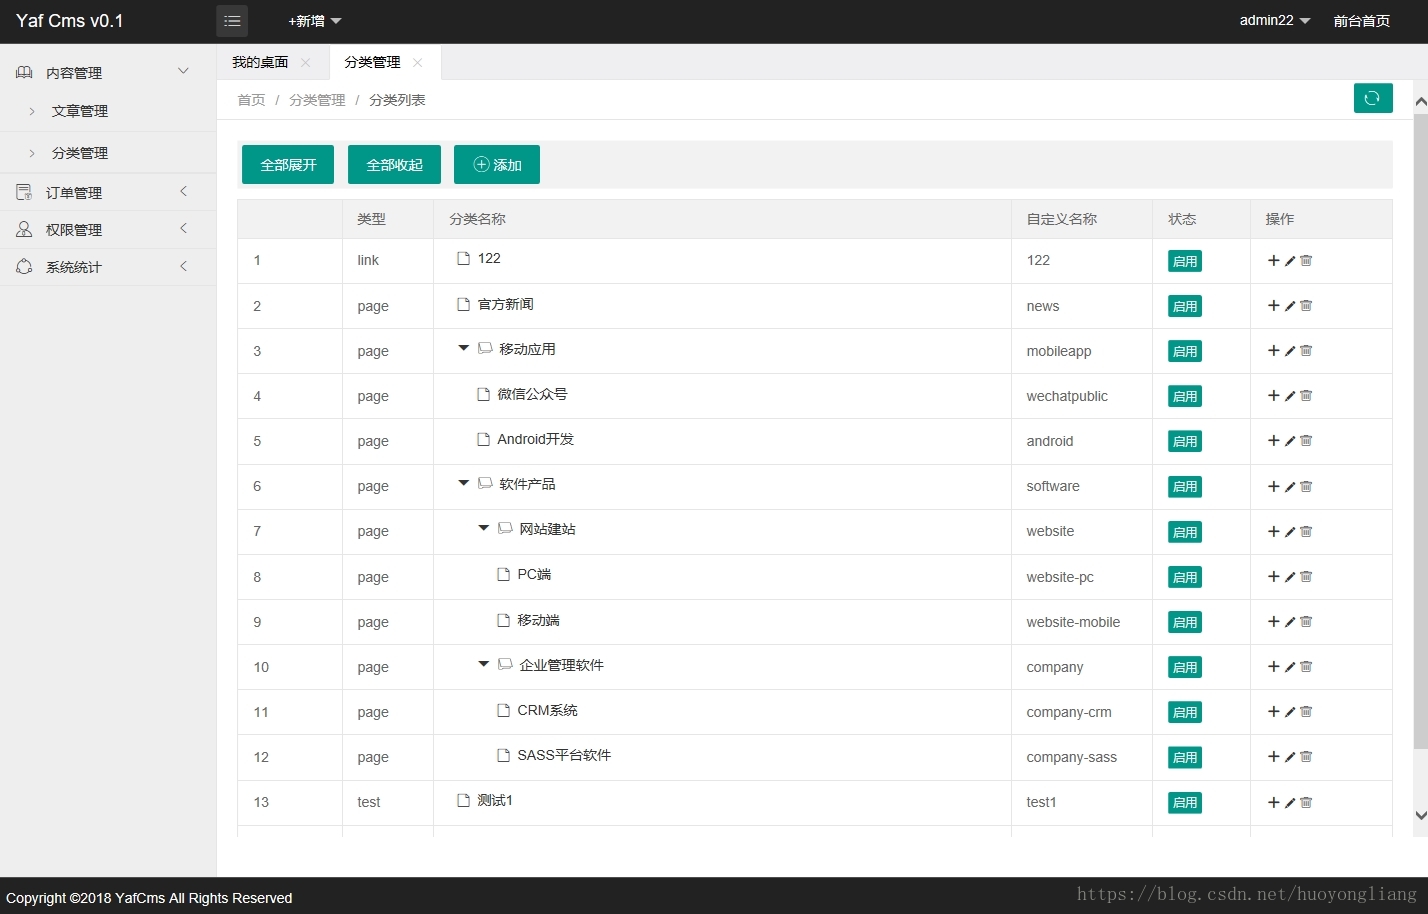Edit the PC端 category with pencil icon
Screen dimensions: 1428x914
click(1290, 577)
